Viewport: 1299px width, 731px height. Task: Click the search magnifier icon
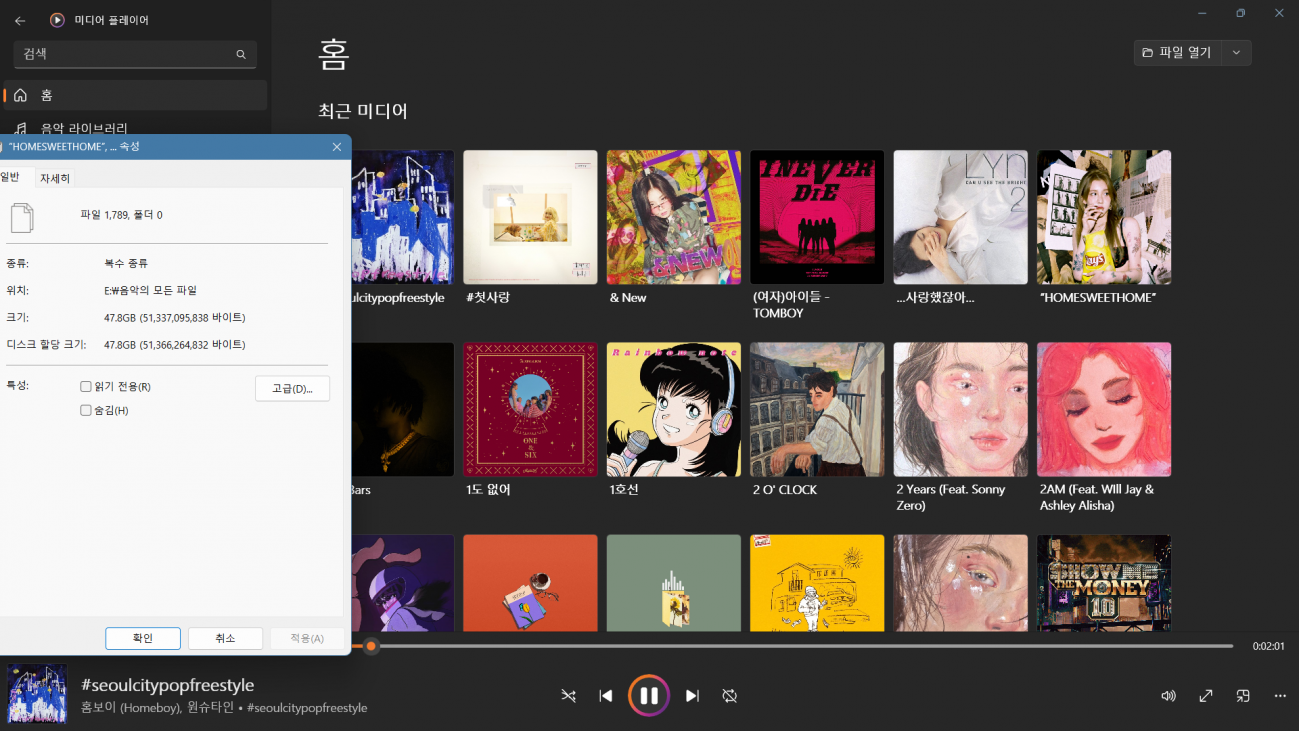tap(241, 54)
